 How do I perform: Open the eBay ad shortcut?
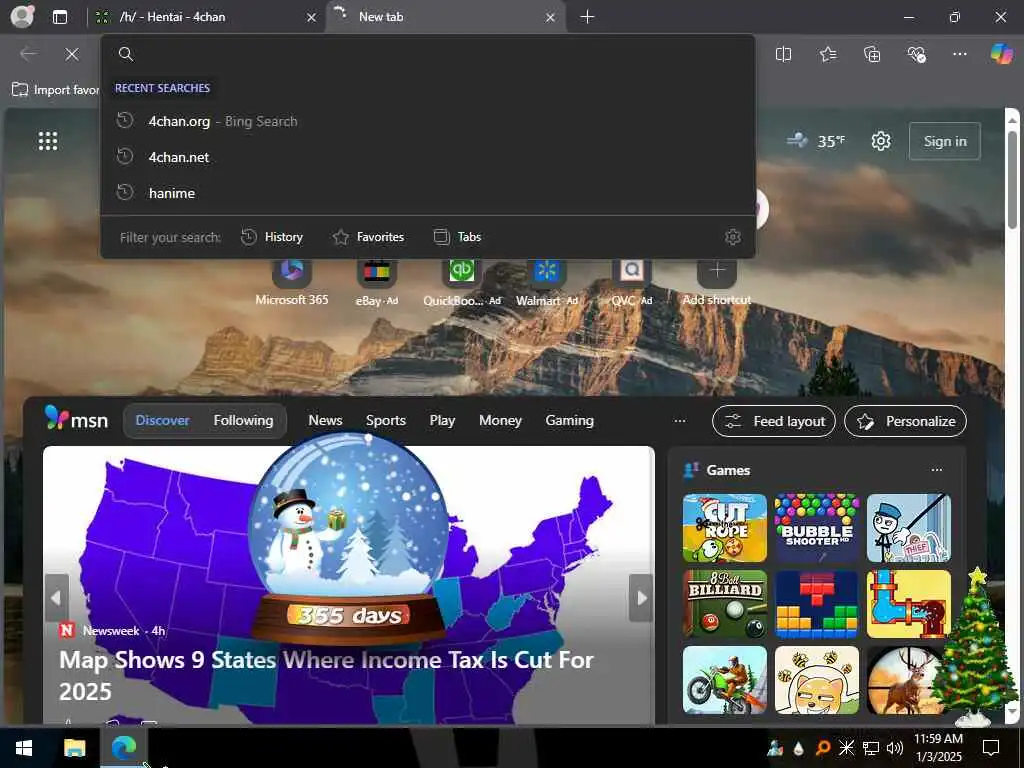point(377,283)
